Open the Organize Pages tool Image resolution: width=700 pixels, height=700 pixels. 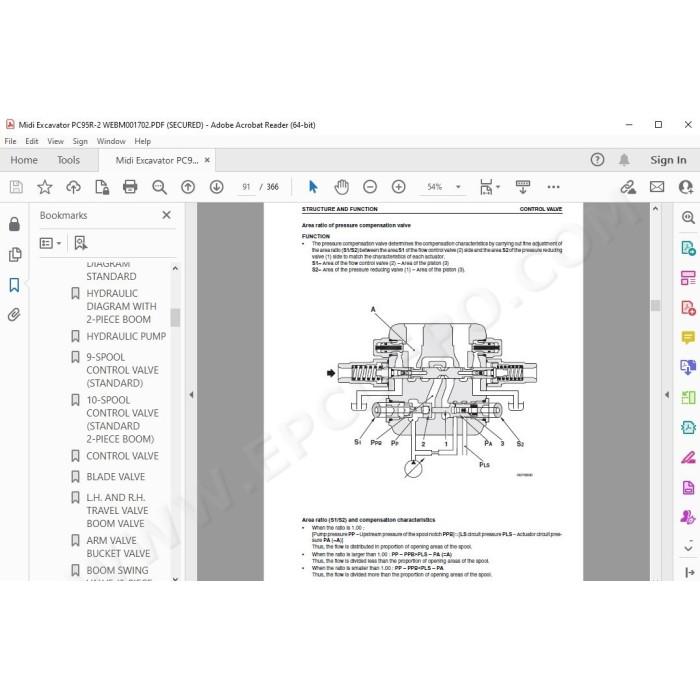tap(688, 277)
